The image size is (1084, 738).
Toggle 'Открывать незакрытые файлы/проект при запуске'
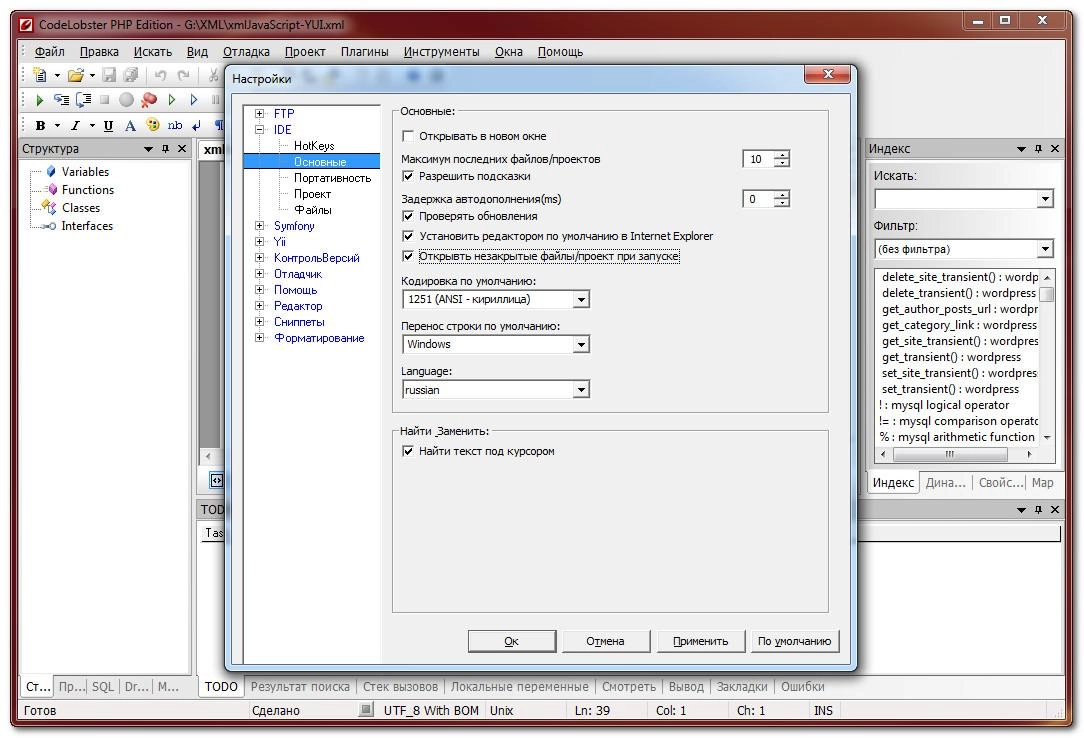click(408, 256)
